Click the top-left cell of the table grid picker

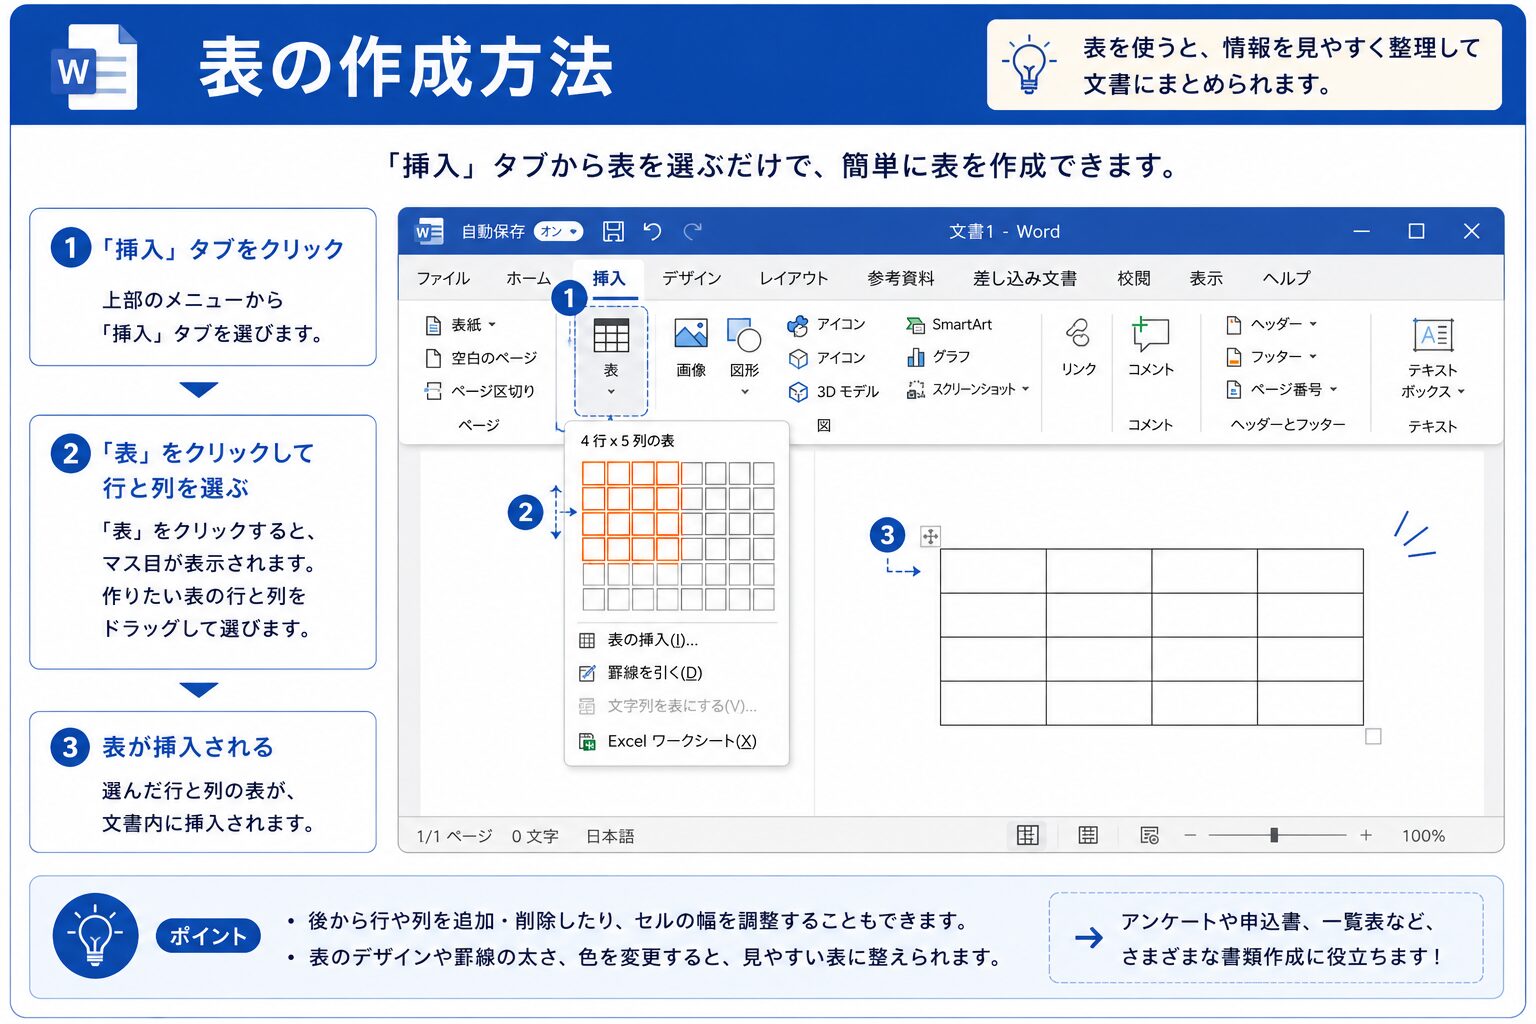[x=594, y=473]
